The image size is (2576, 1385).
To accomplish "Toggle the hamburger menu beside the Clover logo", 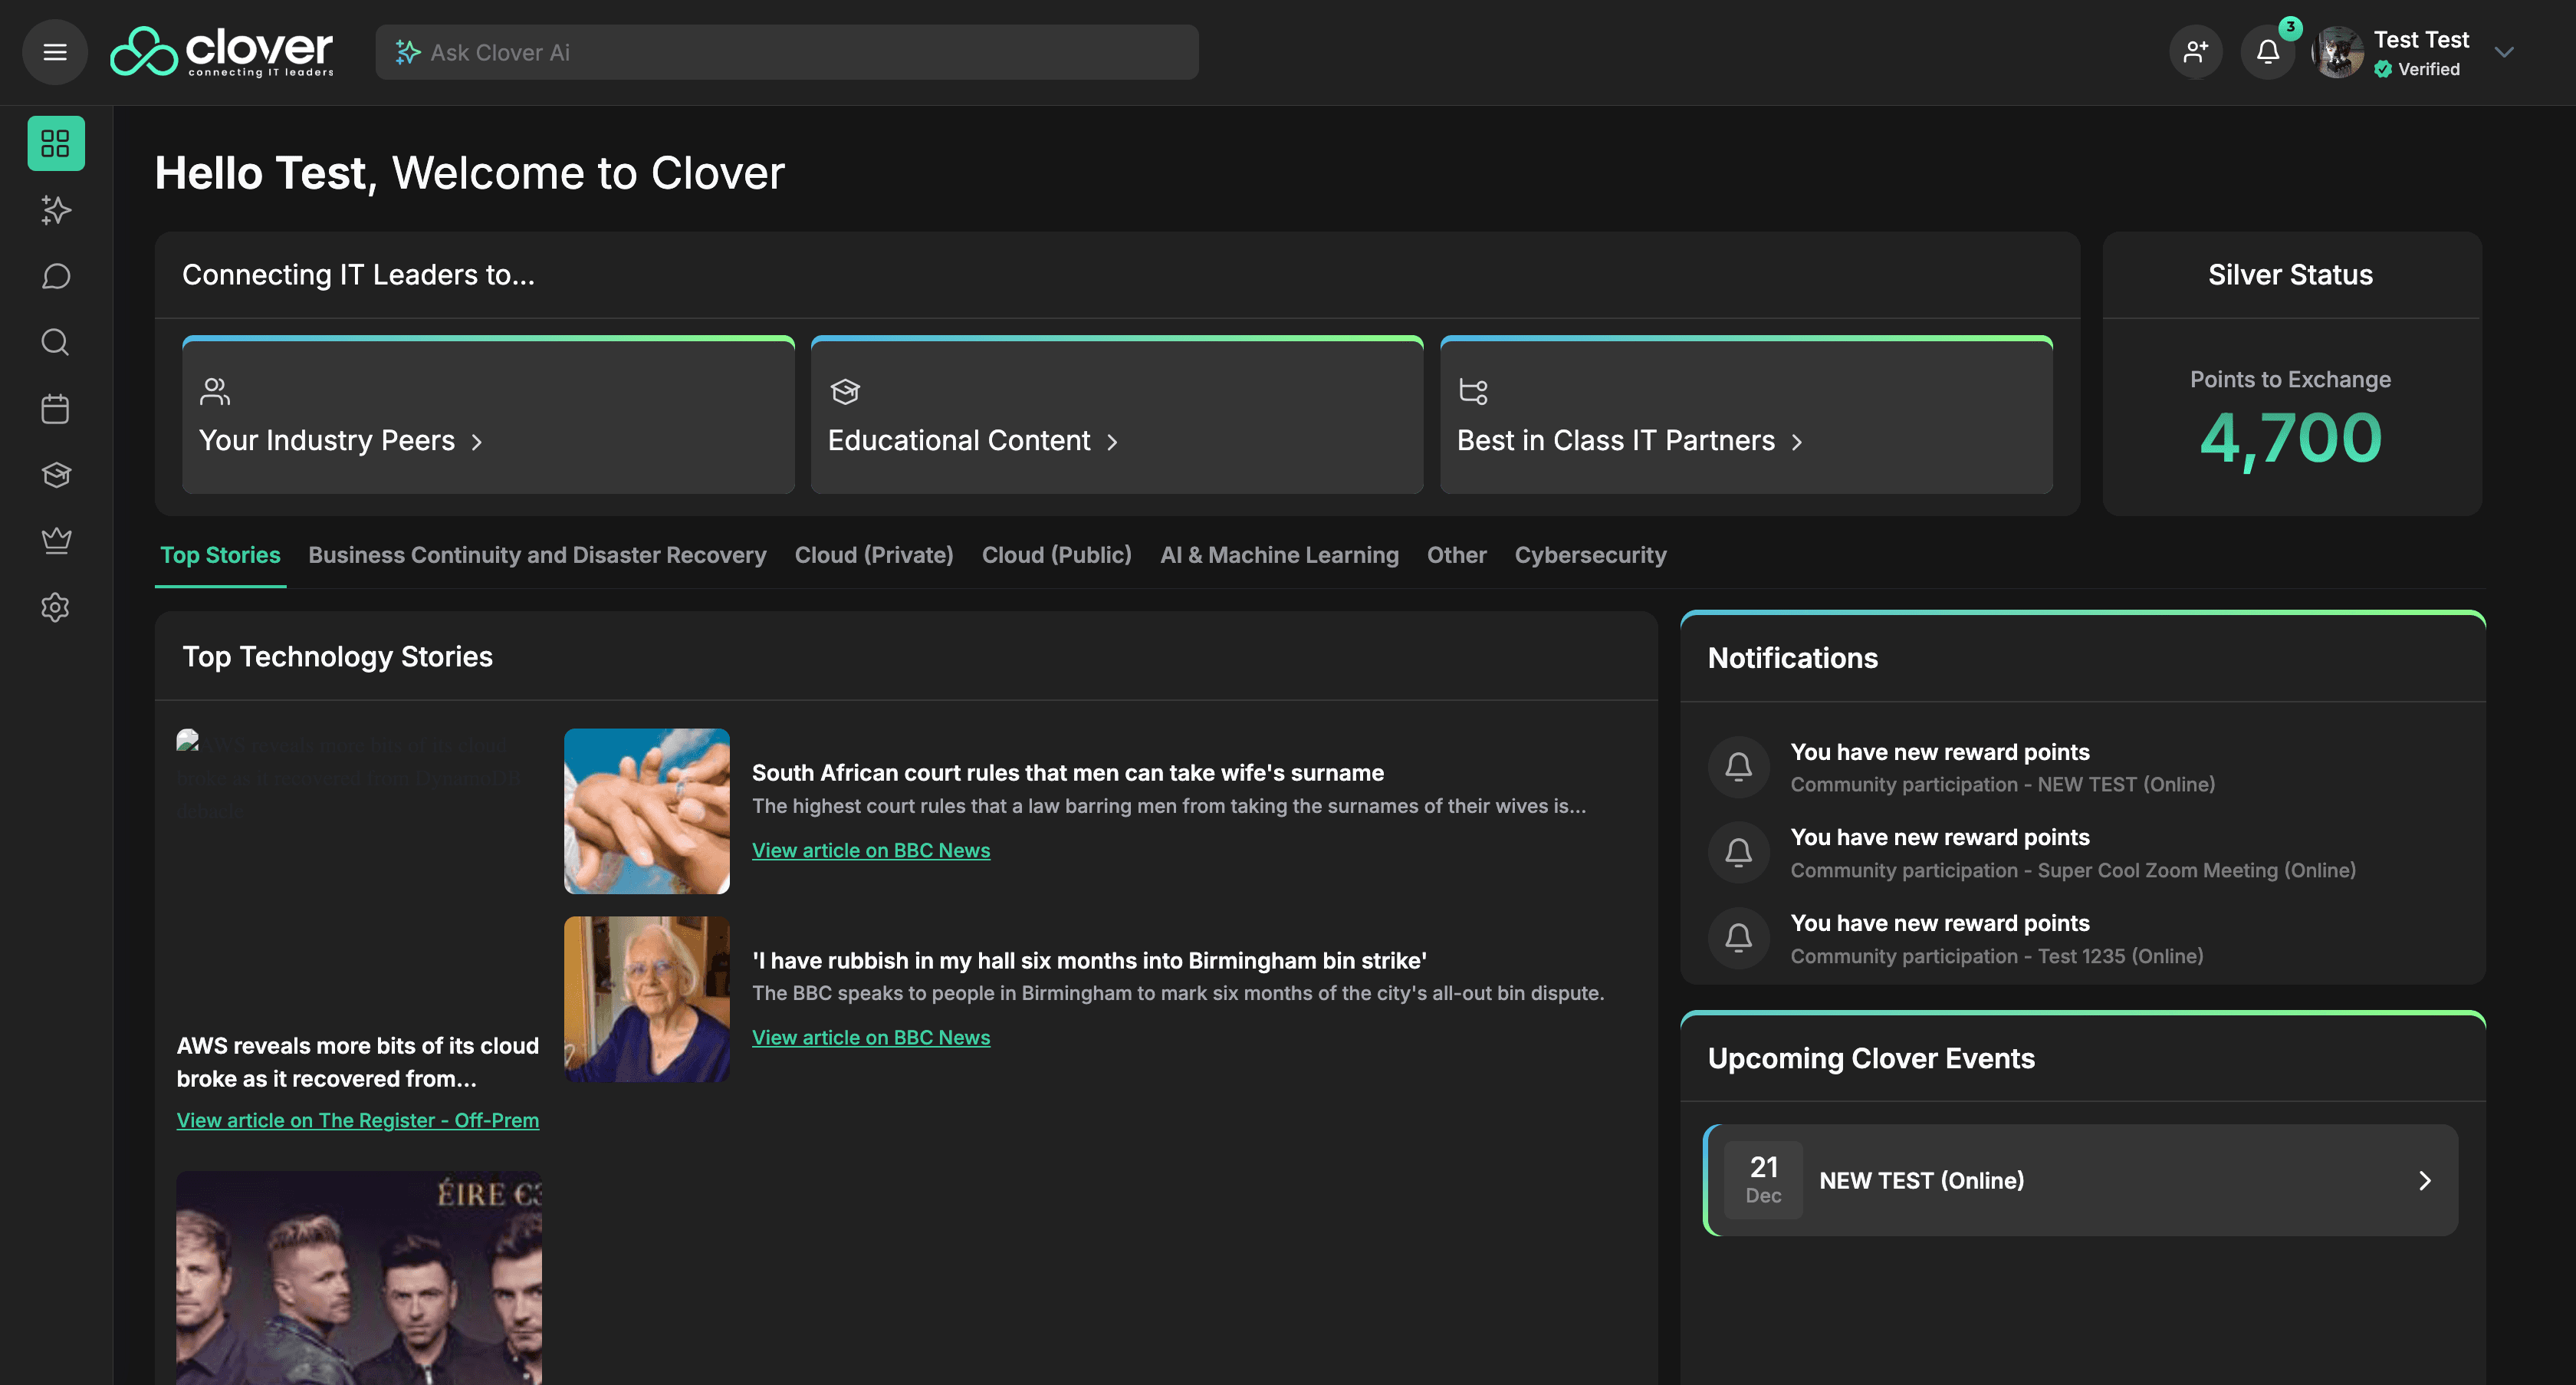I will click(55, 51).
